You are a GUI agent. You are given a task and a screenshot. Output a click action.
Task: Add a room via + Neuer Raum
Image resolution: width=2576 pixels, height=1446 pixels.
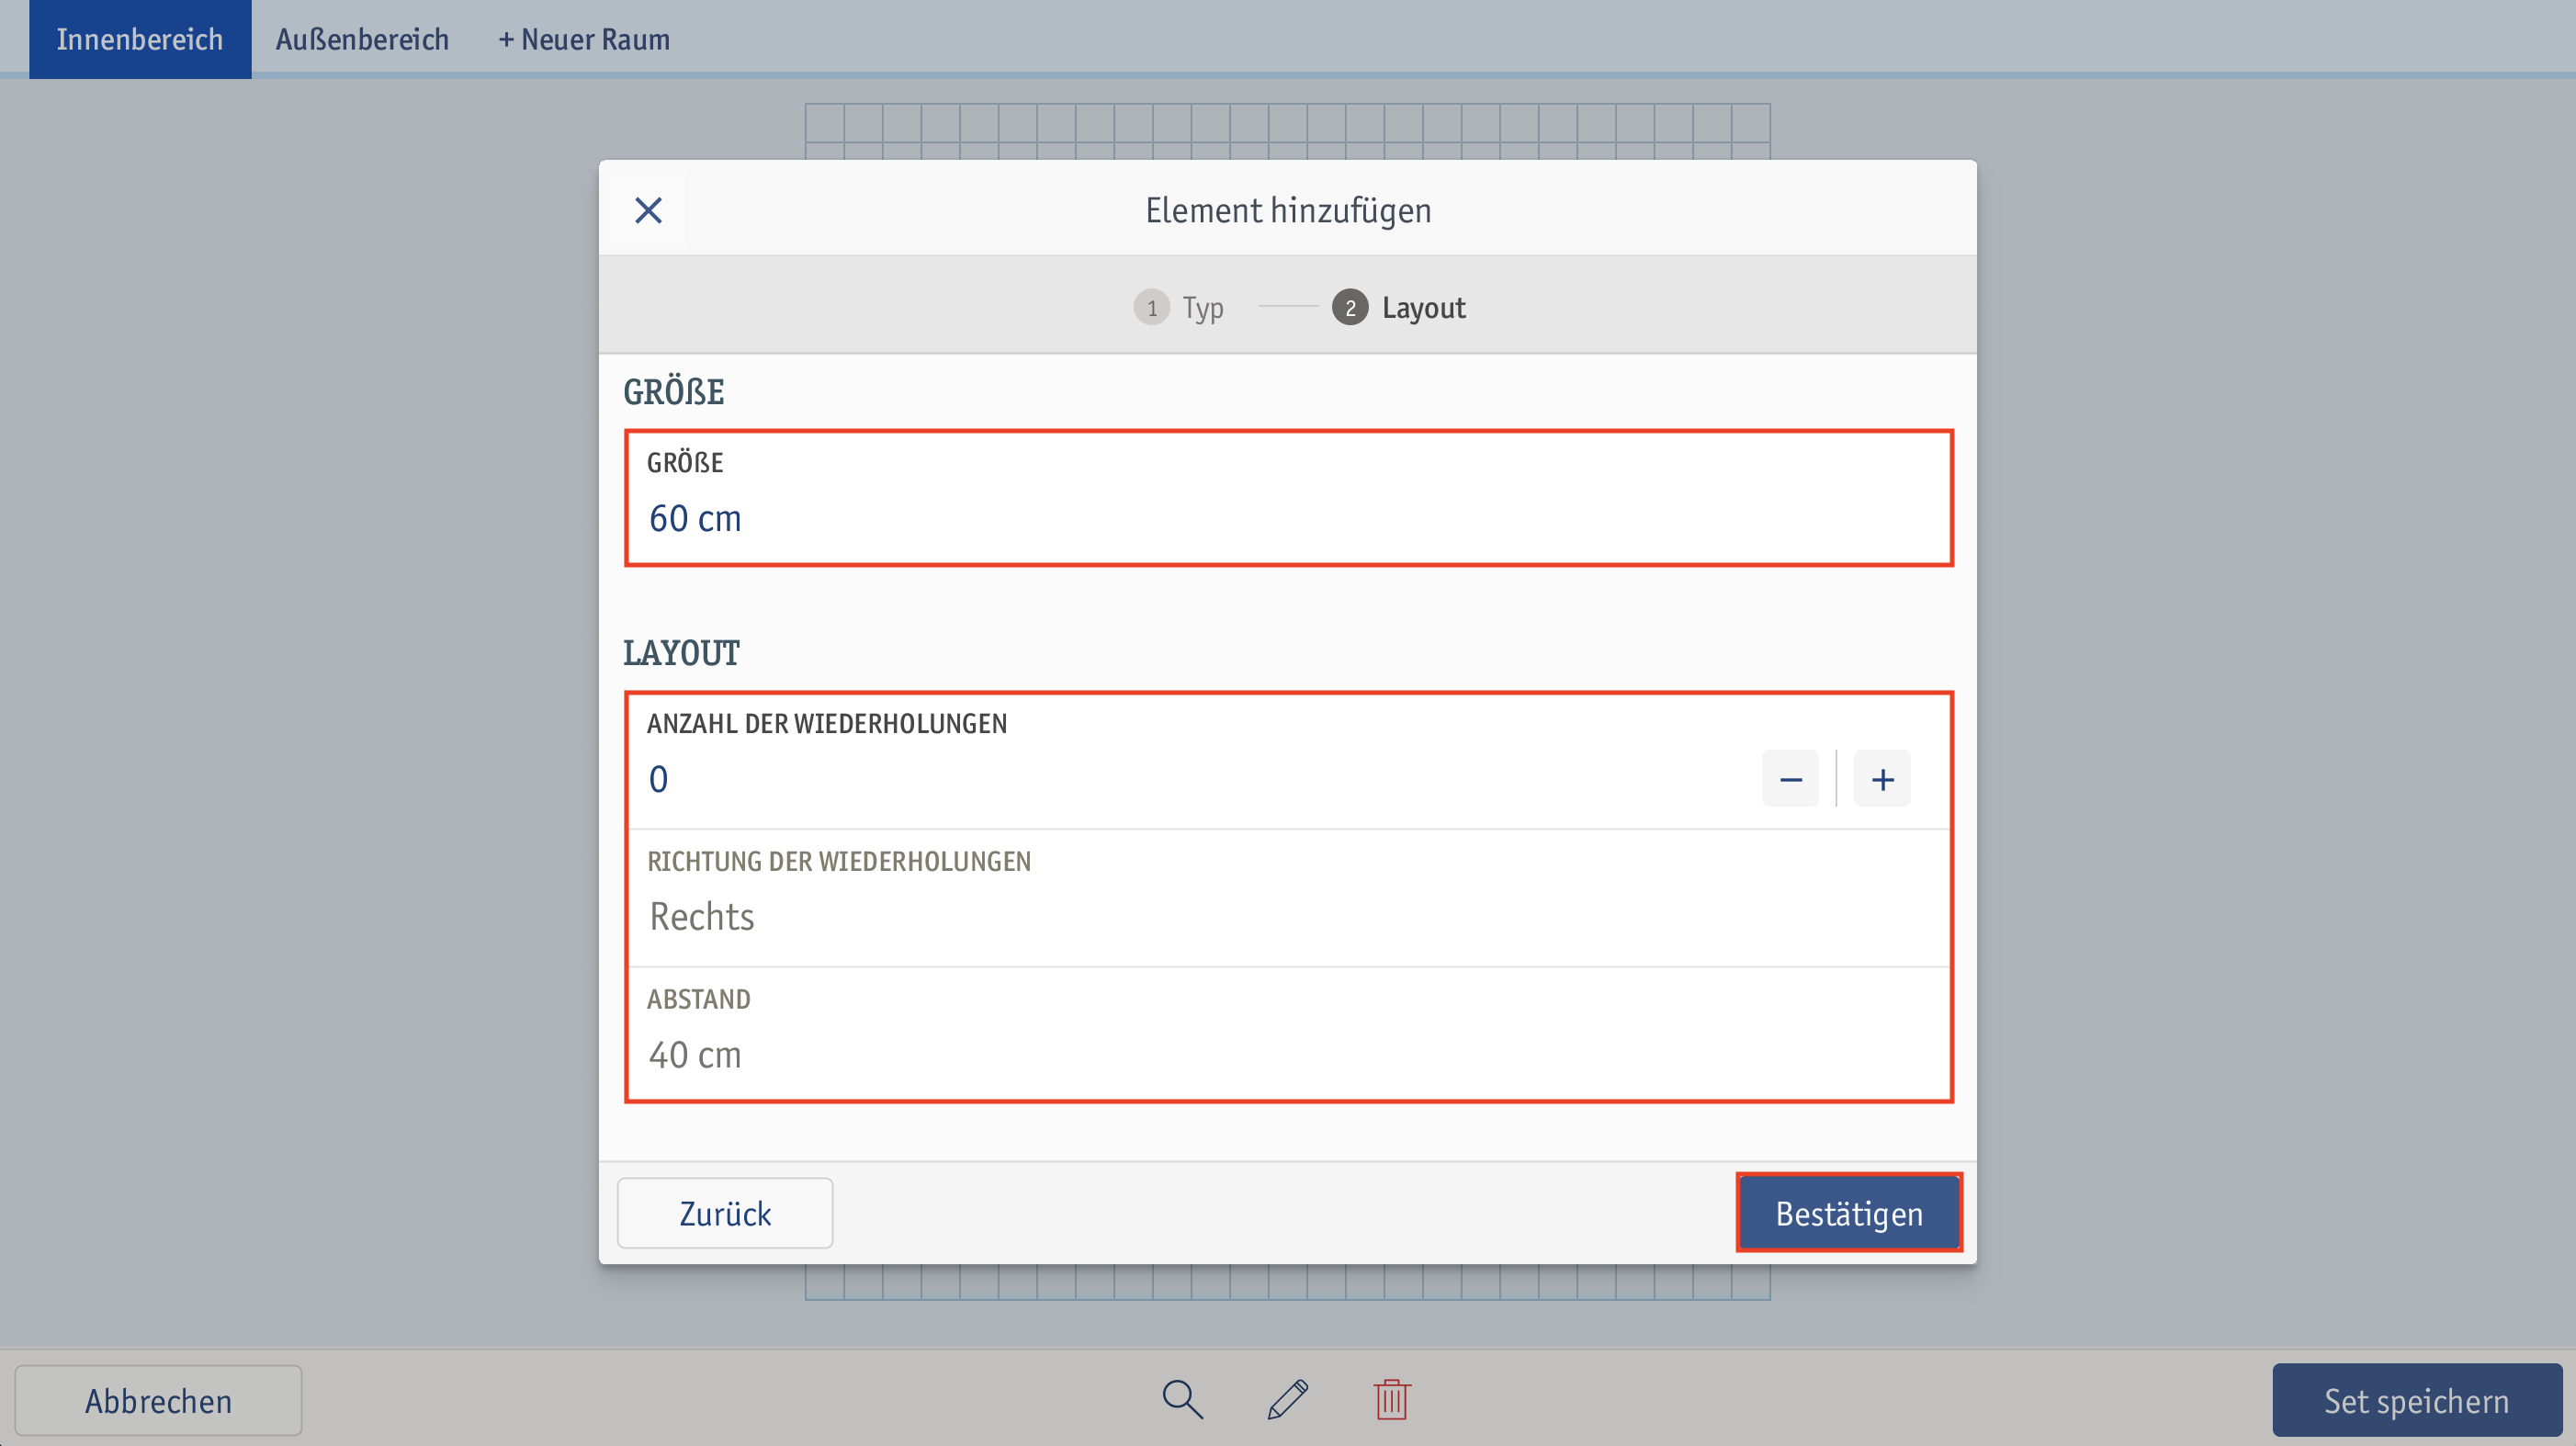(584, 39)
